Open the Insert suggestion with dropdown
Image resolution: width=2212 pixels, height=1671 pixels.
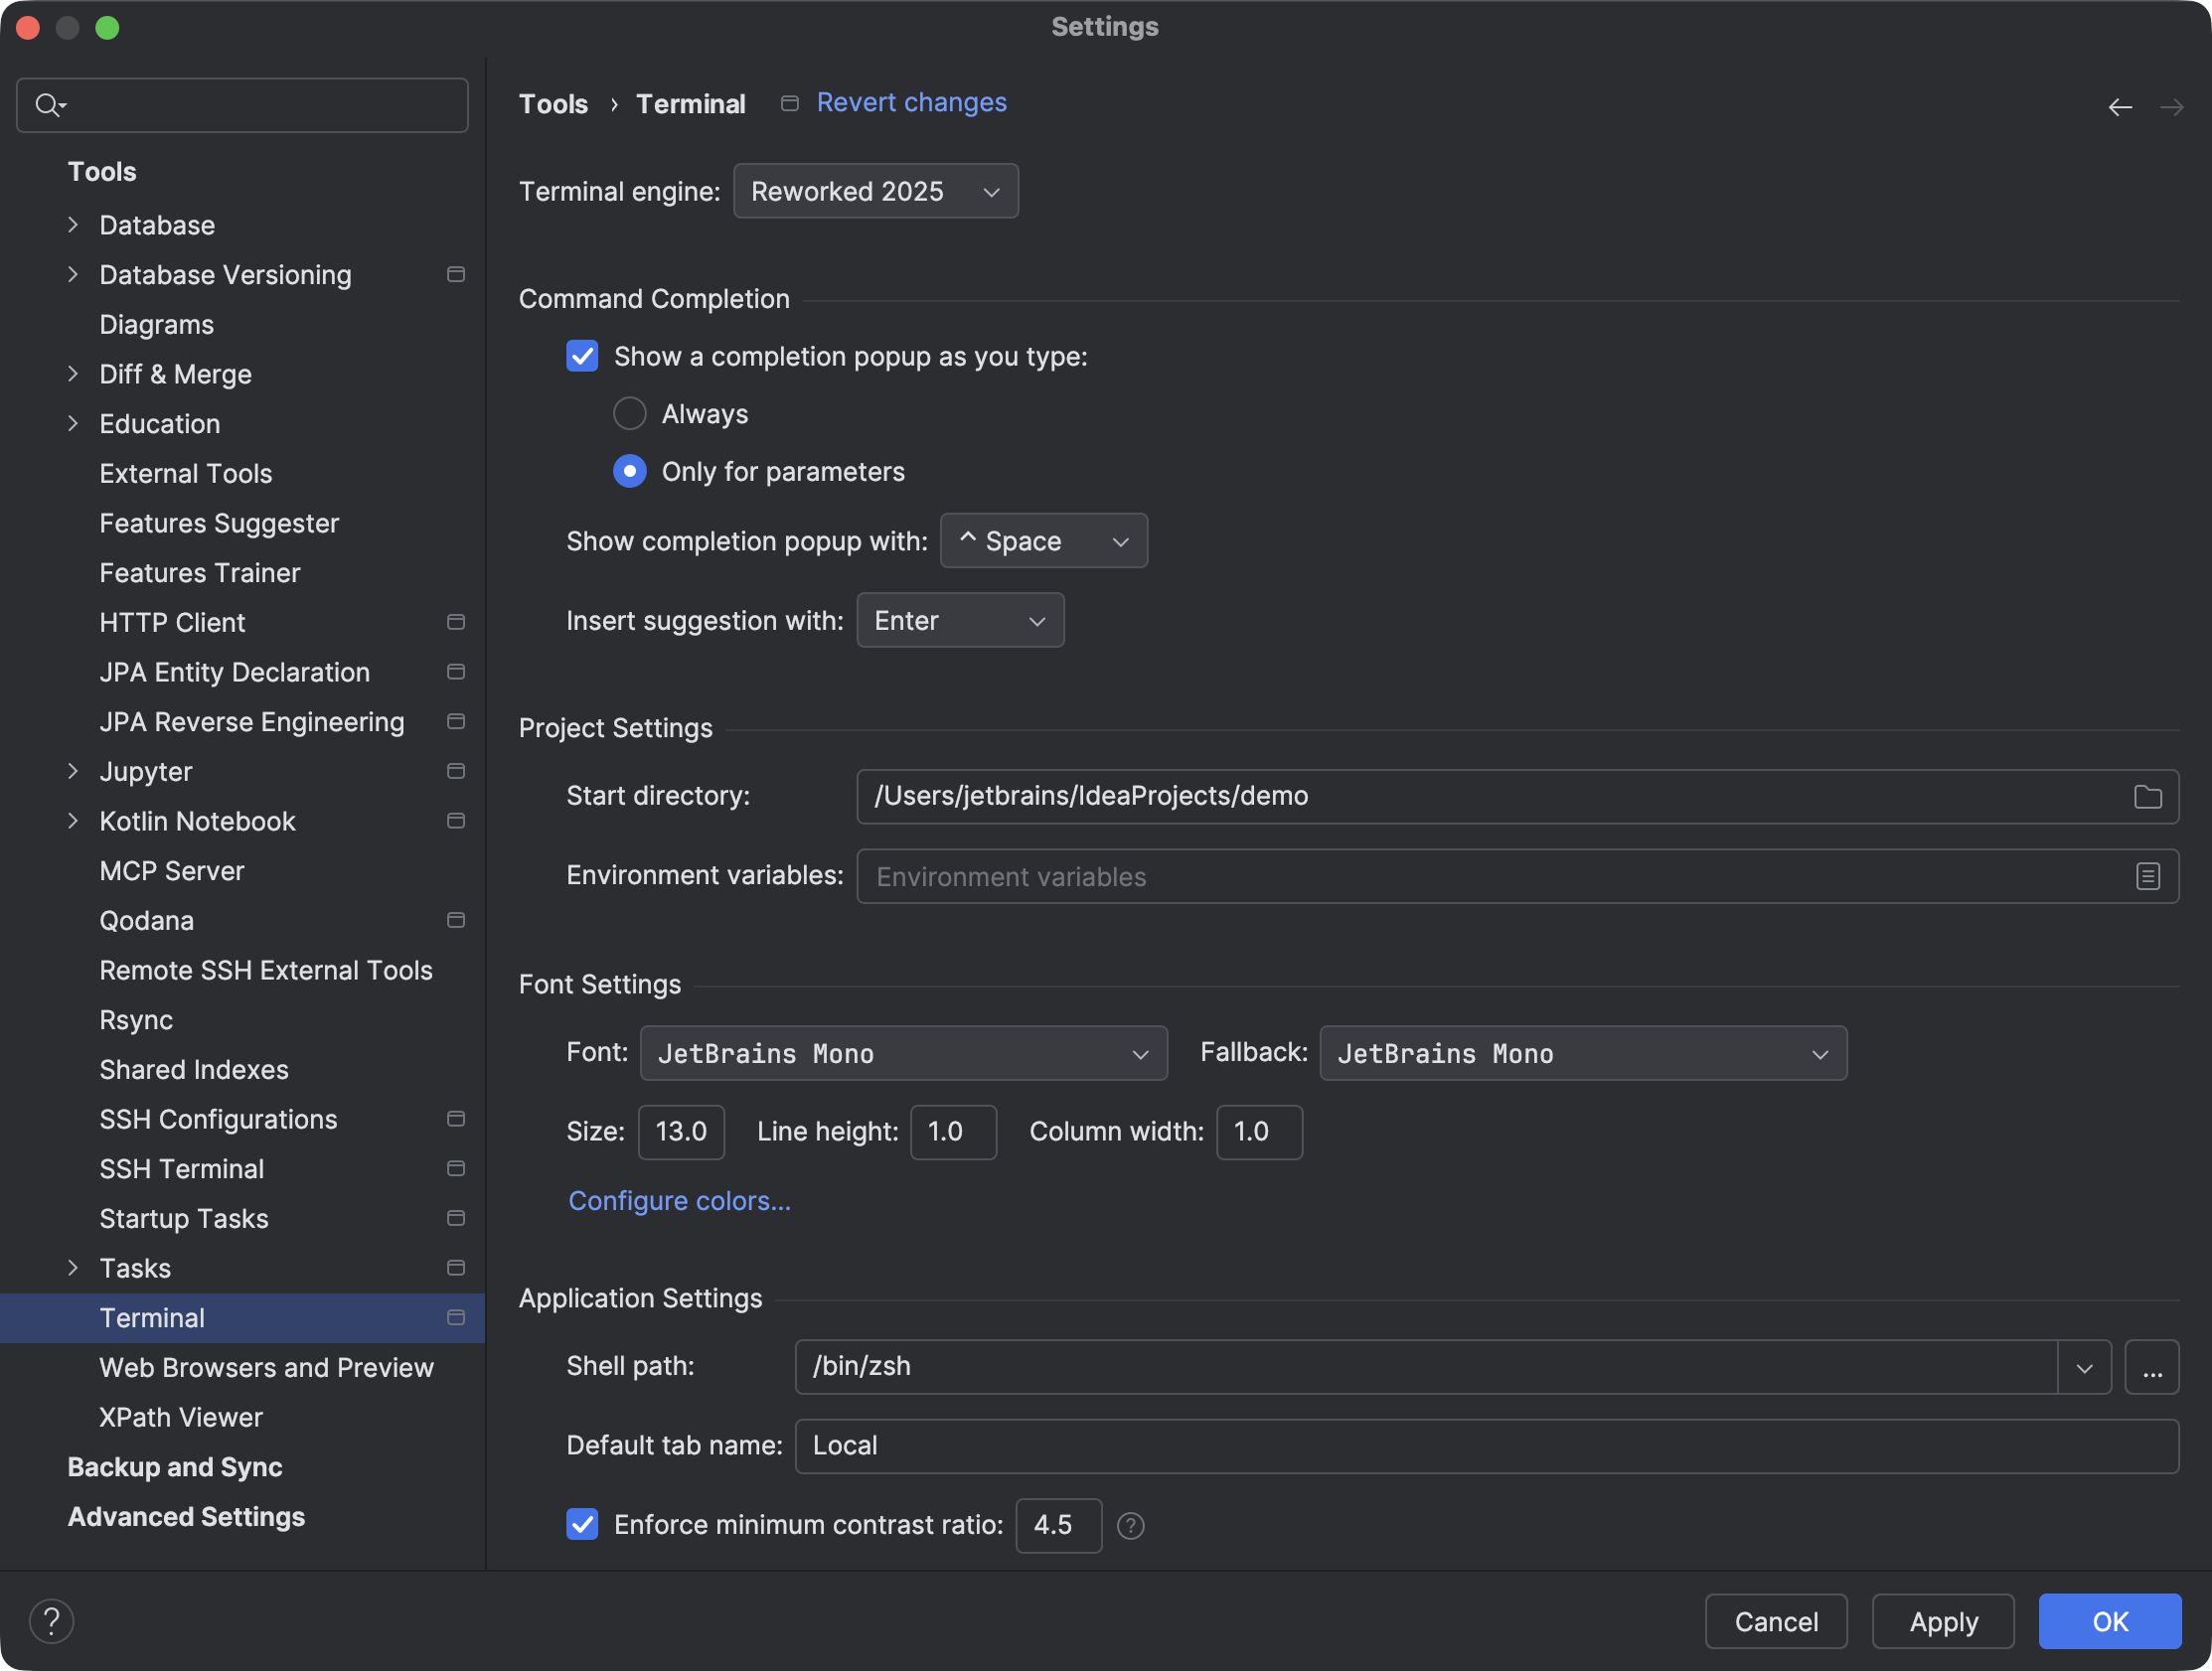(959, 620)
